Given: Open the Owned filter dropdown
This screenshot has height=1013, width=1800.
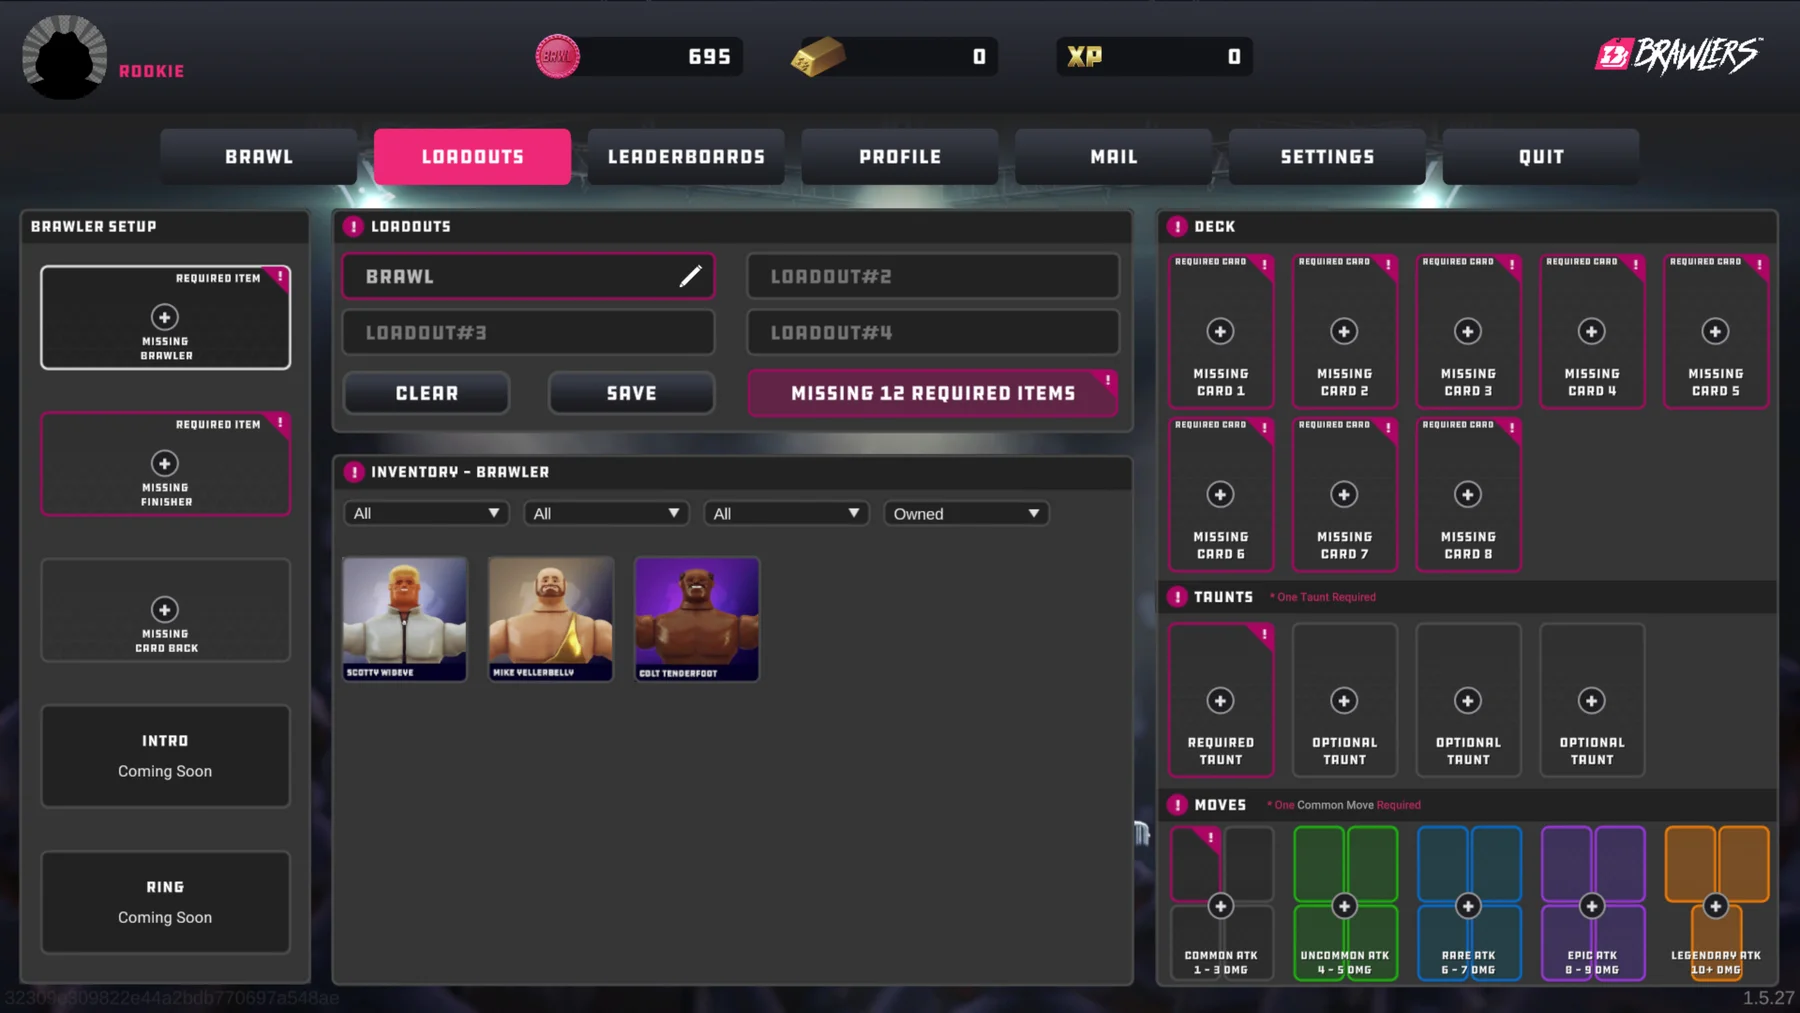Looking at the screenshot, I should (x=966, y=513).
